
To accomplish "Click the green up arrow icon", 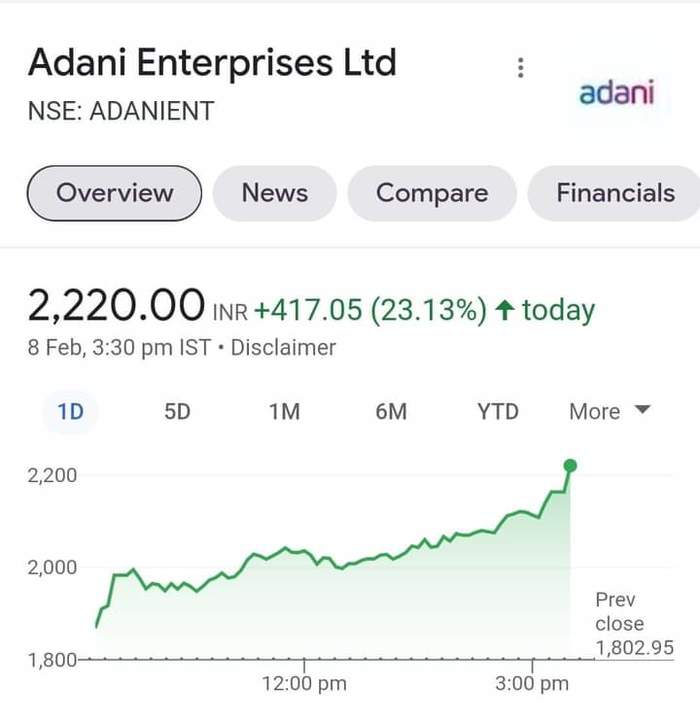I will point(505,310).
